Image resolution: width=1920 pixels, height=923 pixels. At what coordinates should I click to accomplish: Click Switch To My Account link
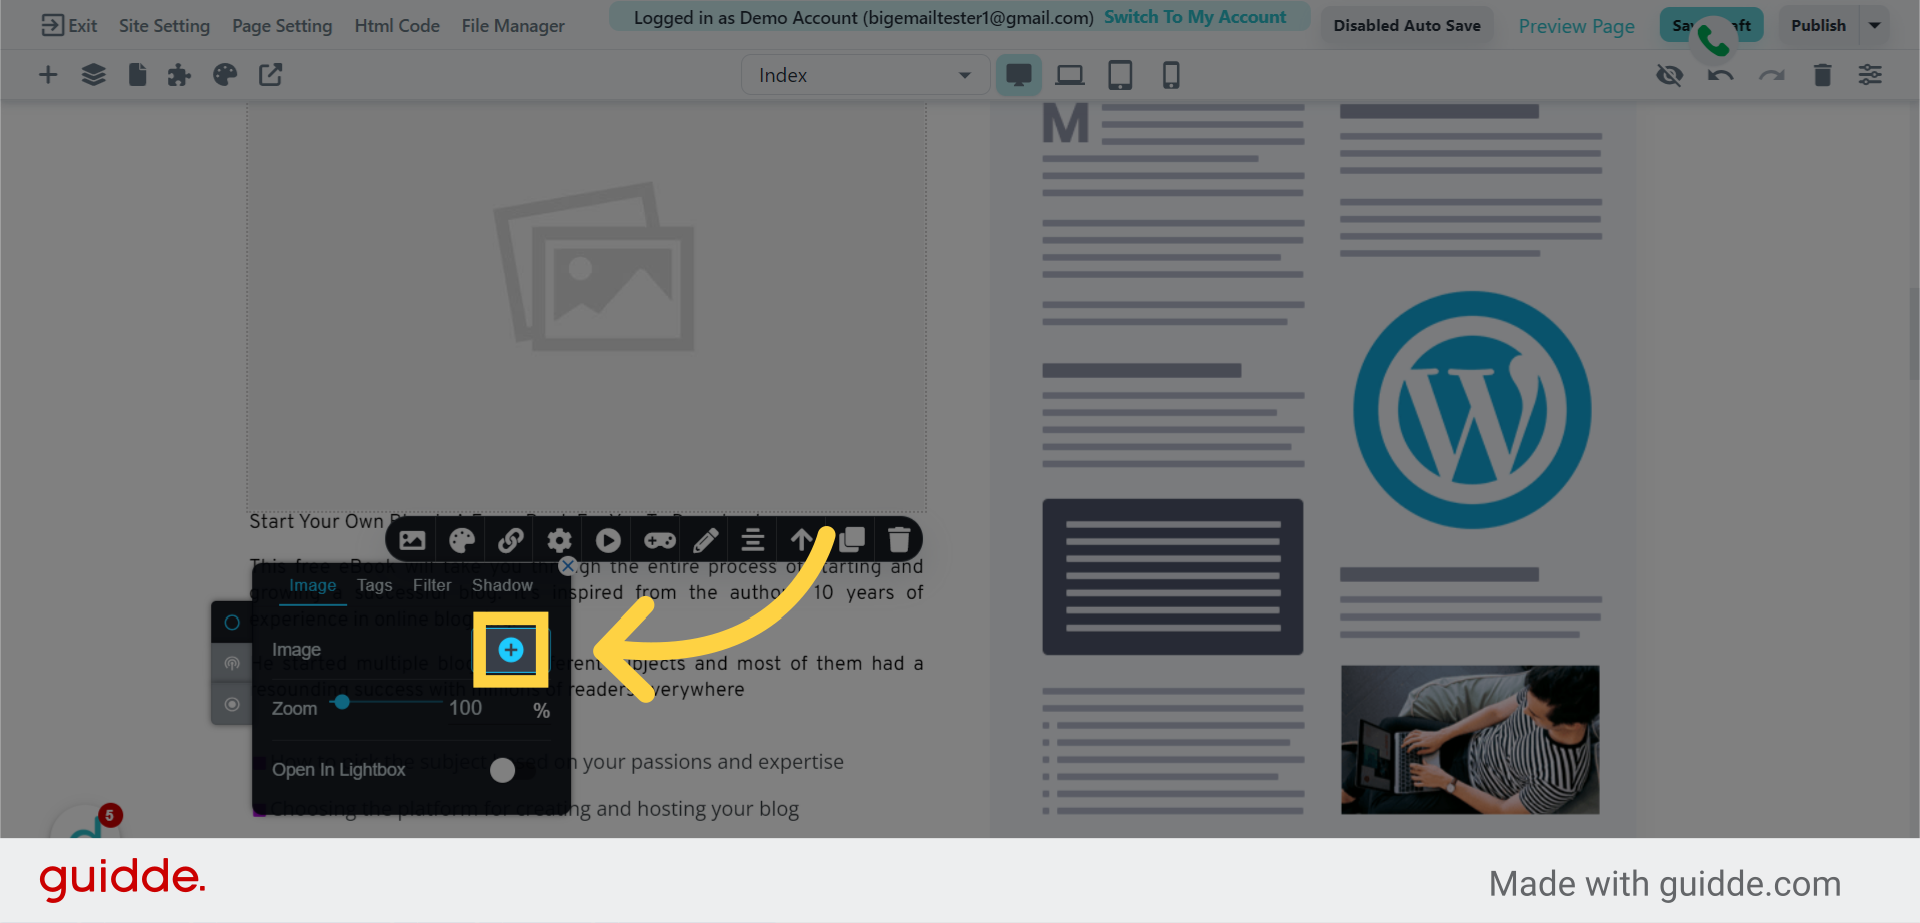[1195, 17]
